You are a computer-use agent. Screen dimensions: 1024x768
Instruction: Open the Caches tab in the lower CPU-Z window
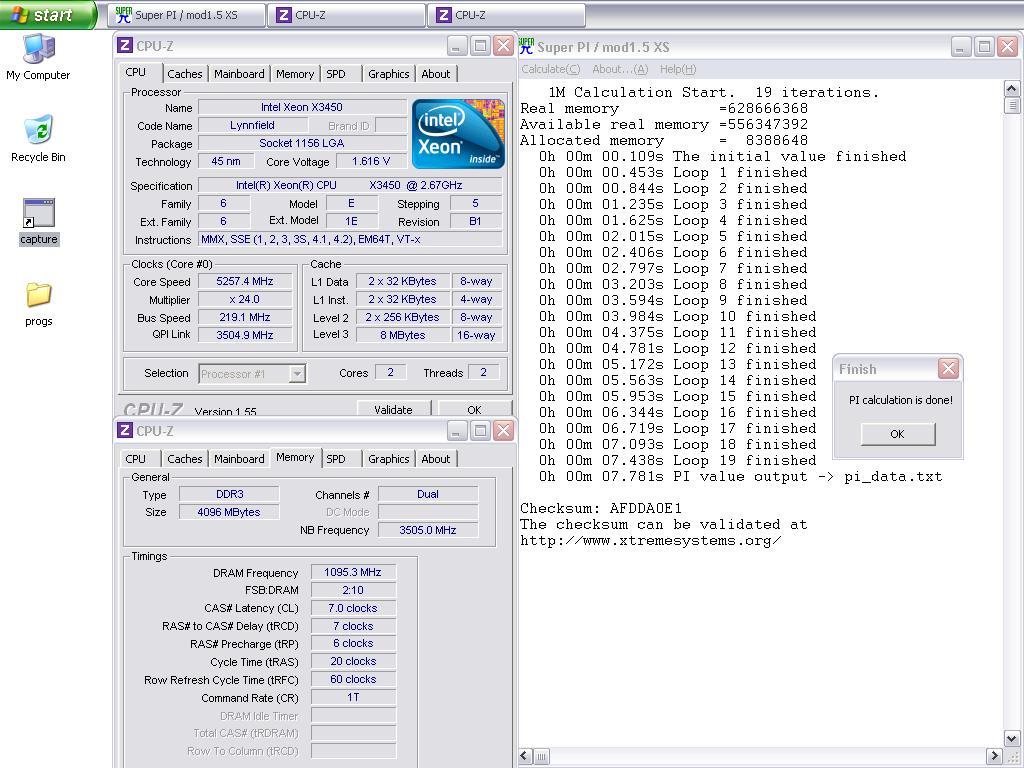click(x=185, y=458)
